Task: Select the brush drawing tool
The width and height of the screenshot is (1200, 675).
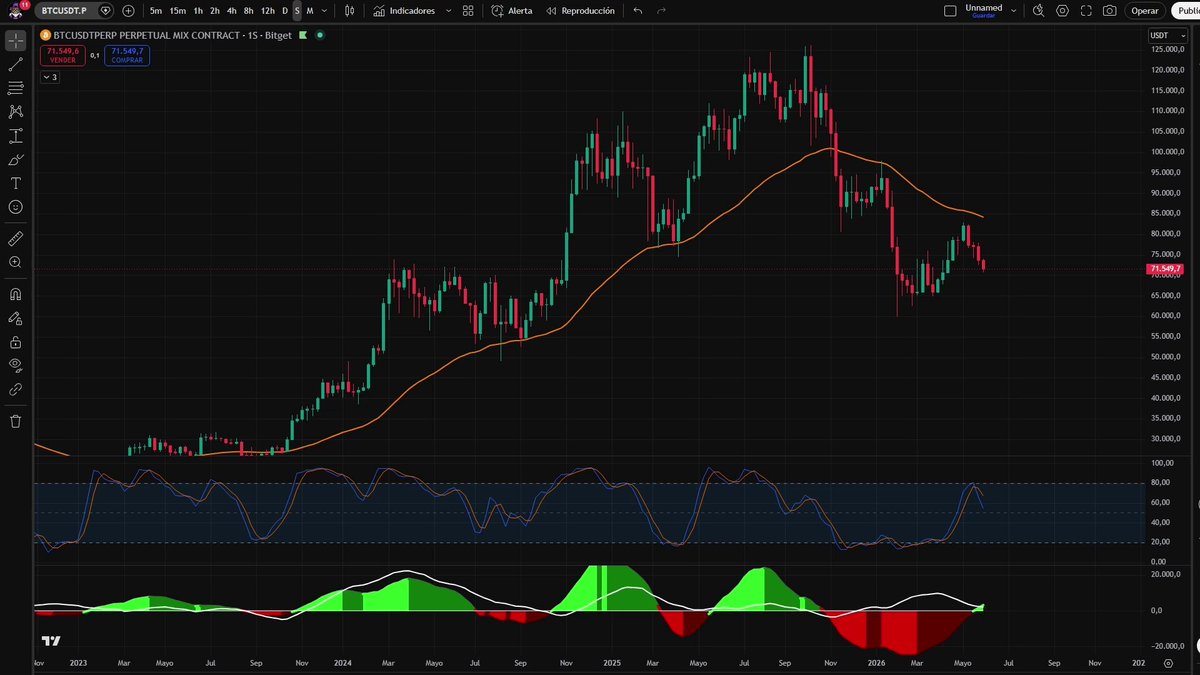Action: click(x=16, y=160)
